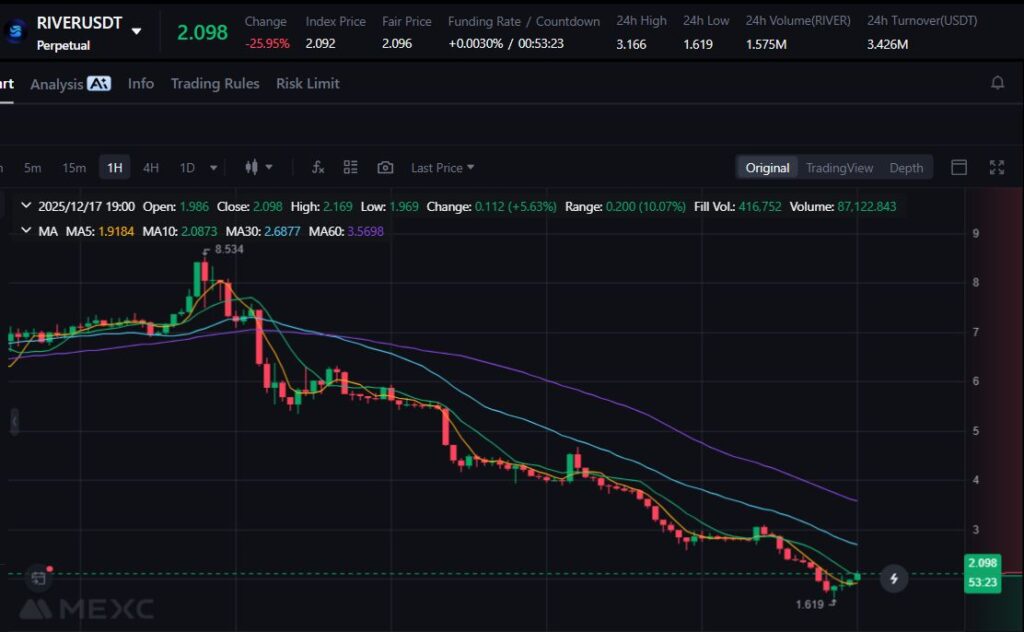Switch chart mode to TradingView

pos(839,168)
